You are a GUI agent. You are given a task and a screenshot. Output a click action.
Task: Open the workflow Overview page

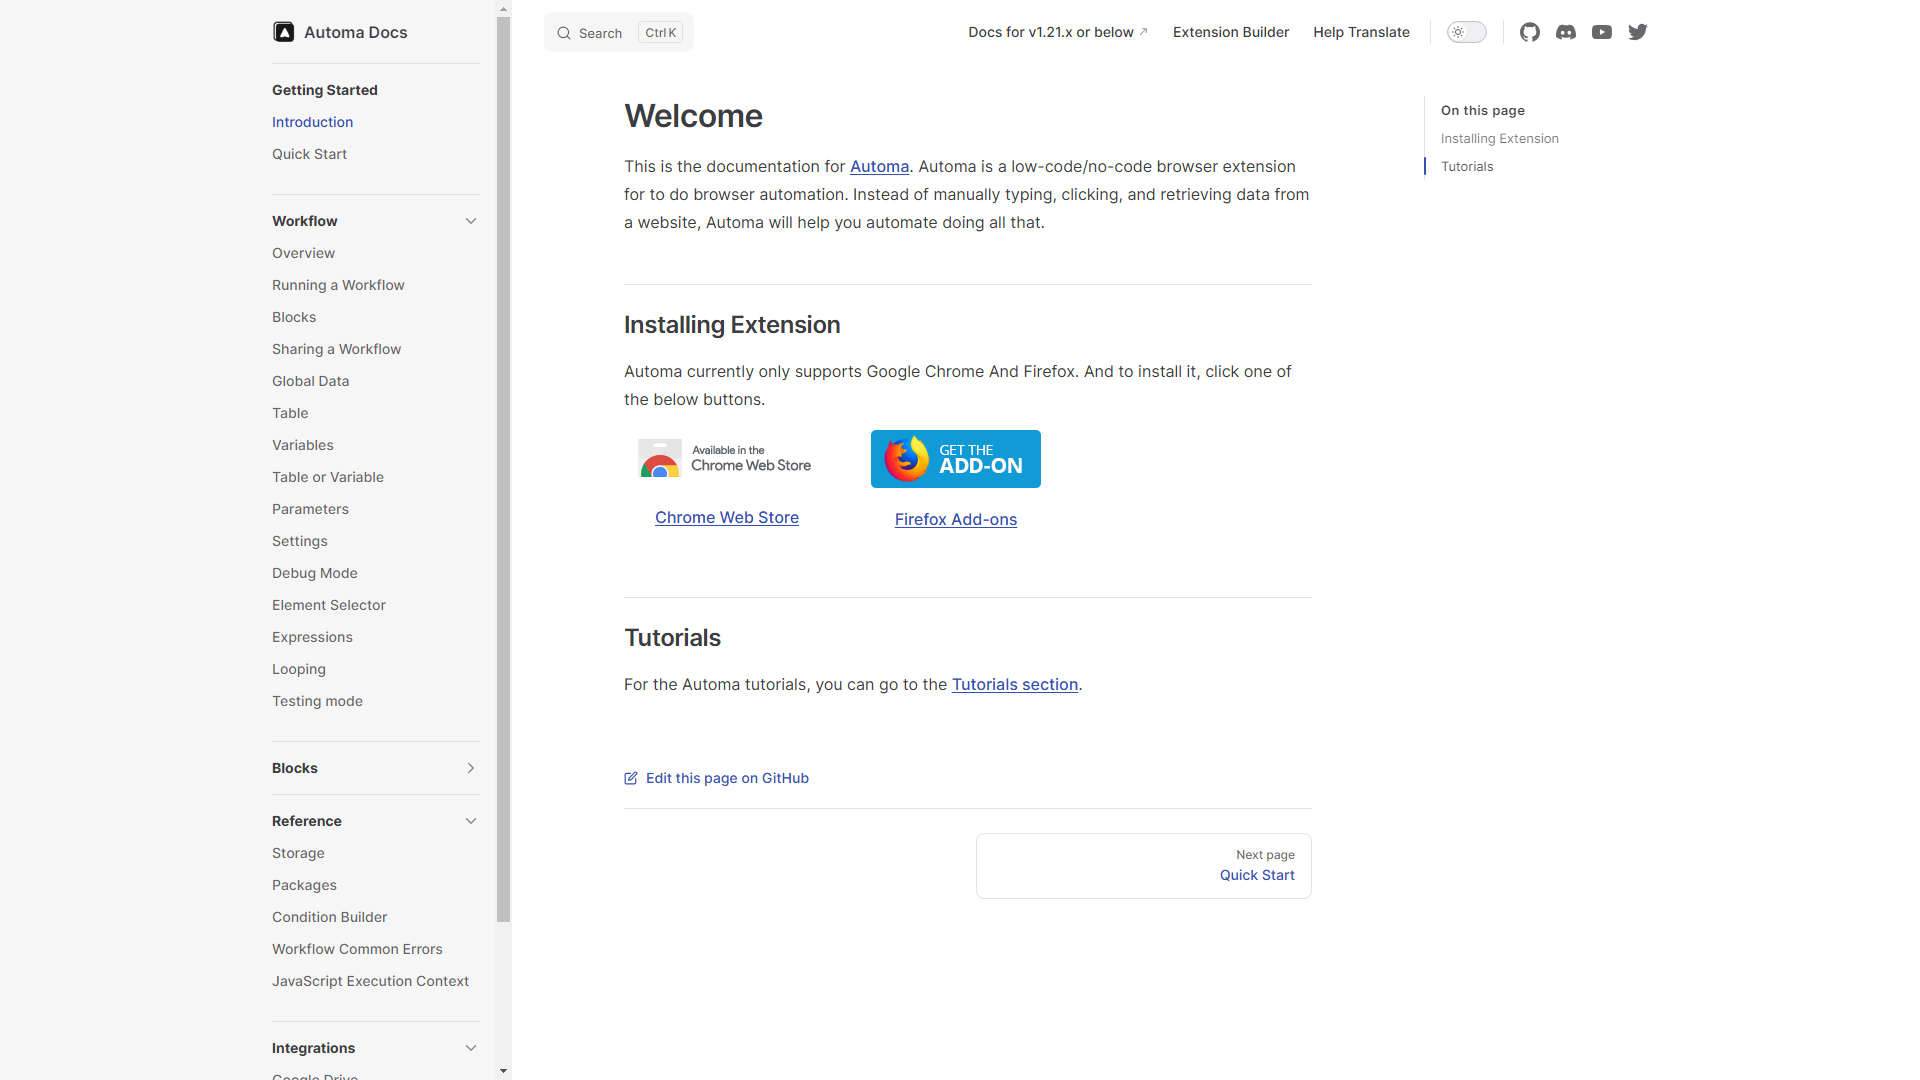pyautogui.click(x=303, y=253)
